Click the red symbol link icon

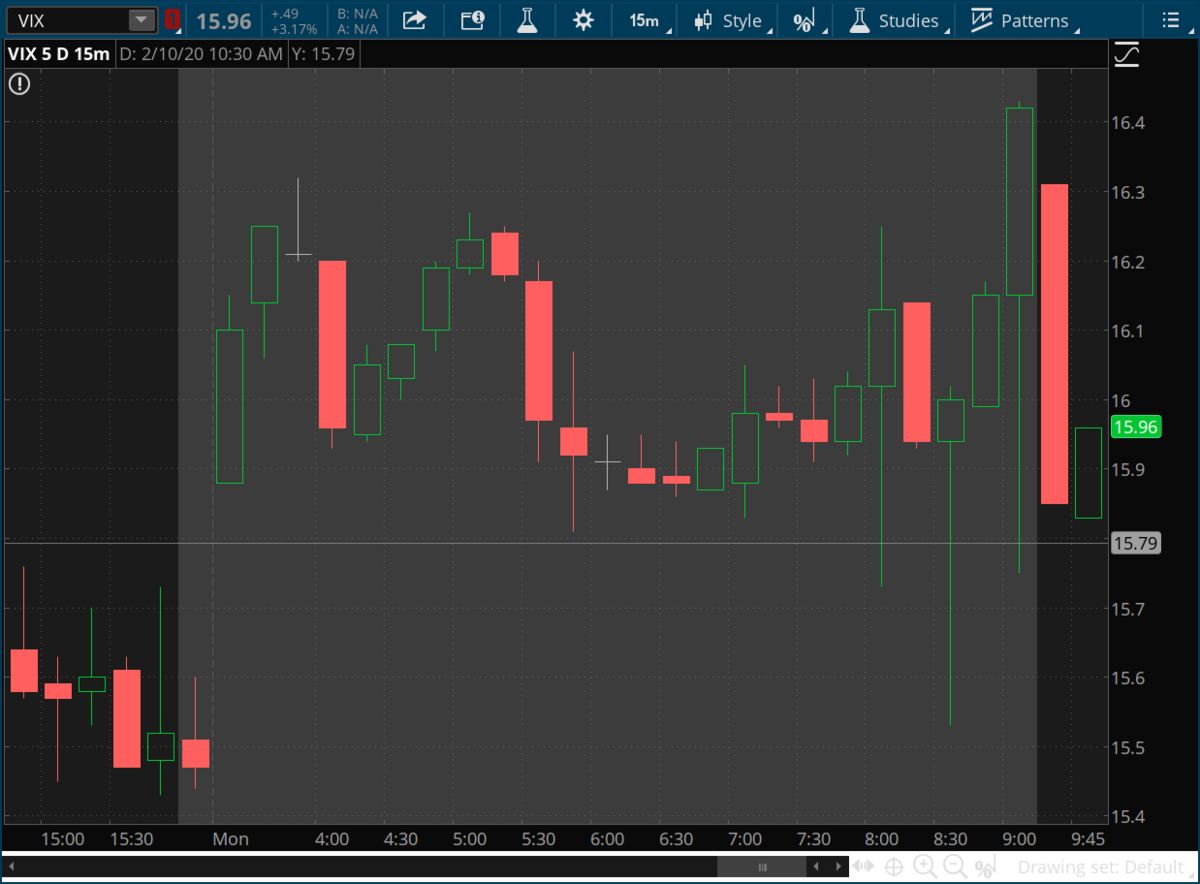tap(172, 20)
